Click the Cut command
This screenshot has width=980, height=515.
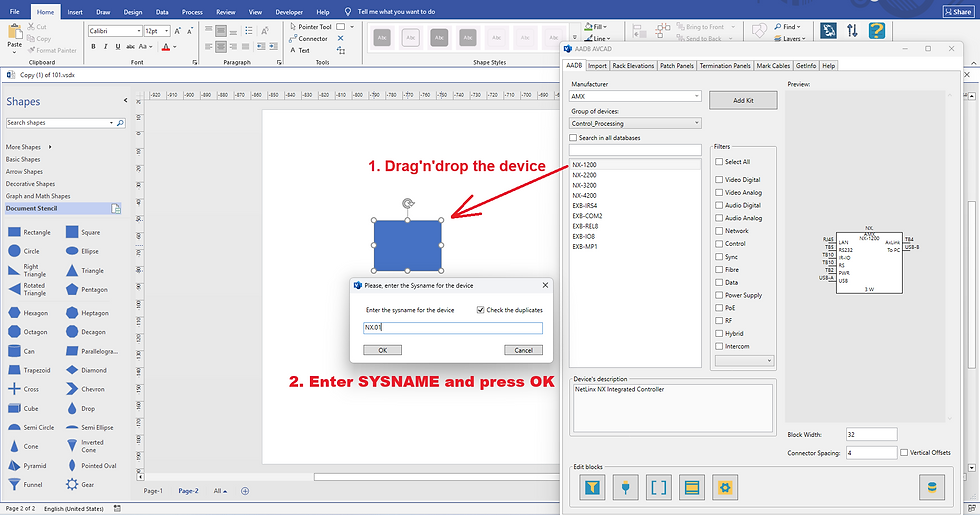click(37, 27)
